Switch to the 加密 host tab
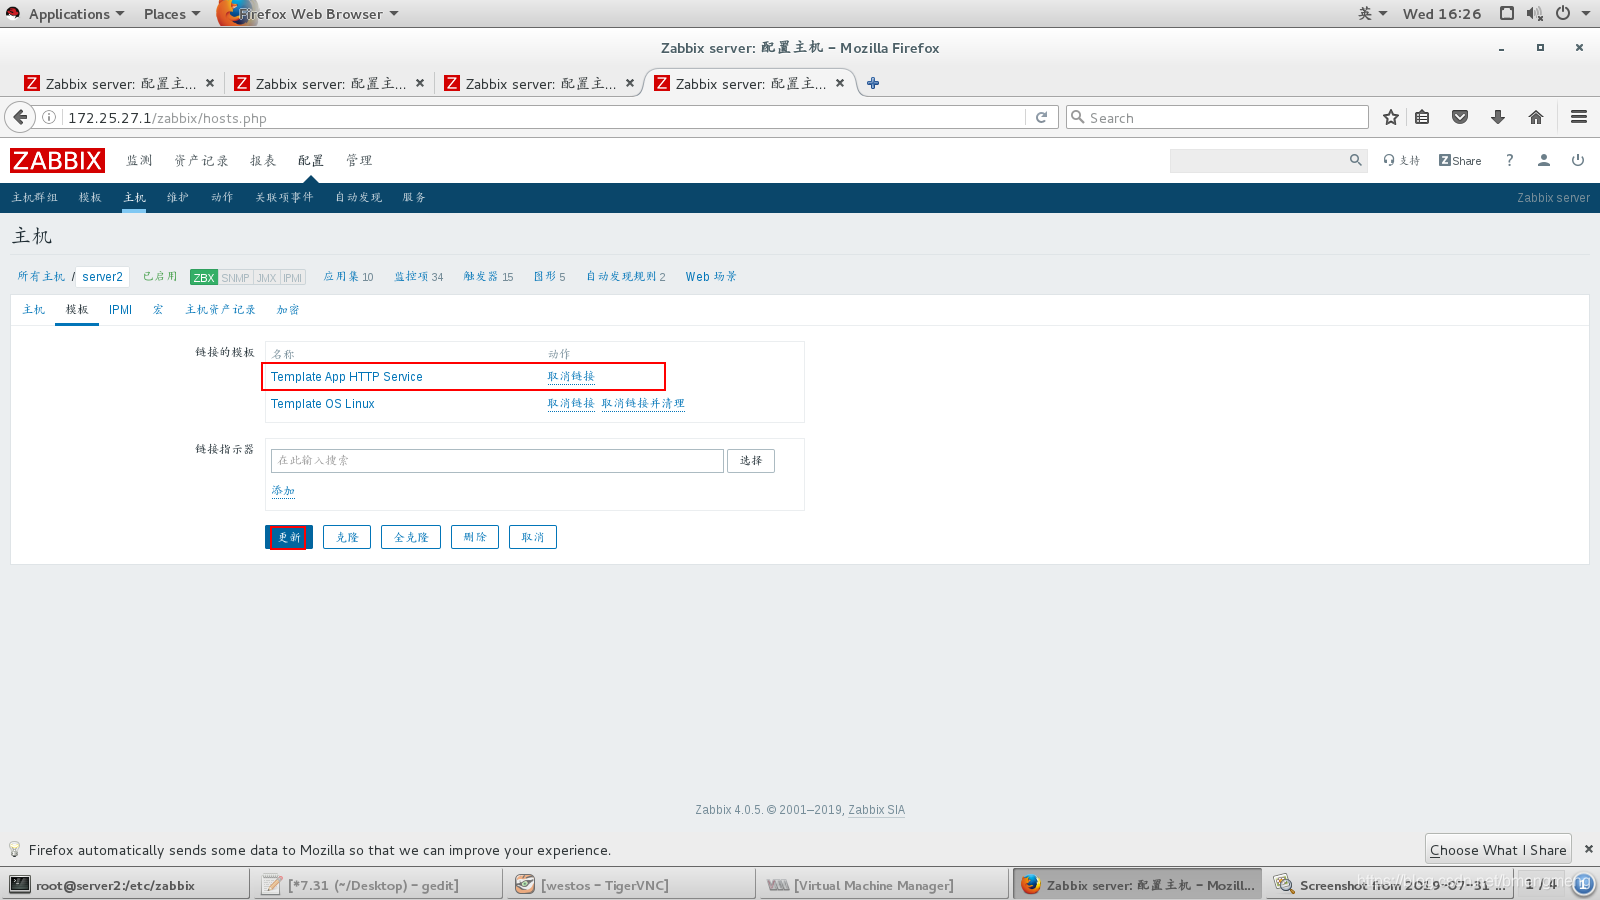 point(288,310)
